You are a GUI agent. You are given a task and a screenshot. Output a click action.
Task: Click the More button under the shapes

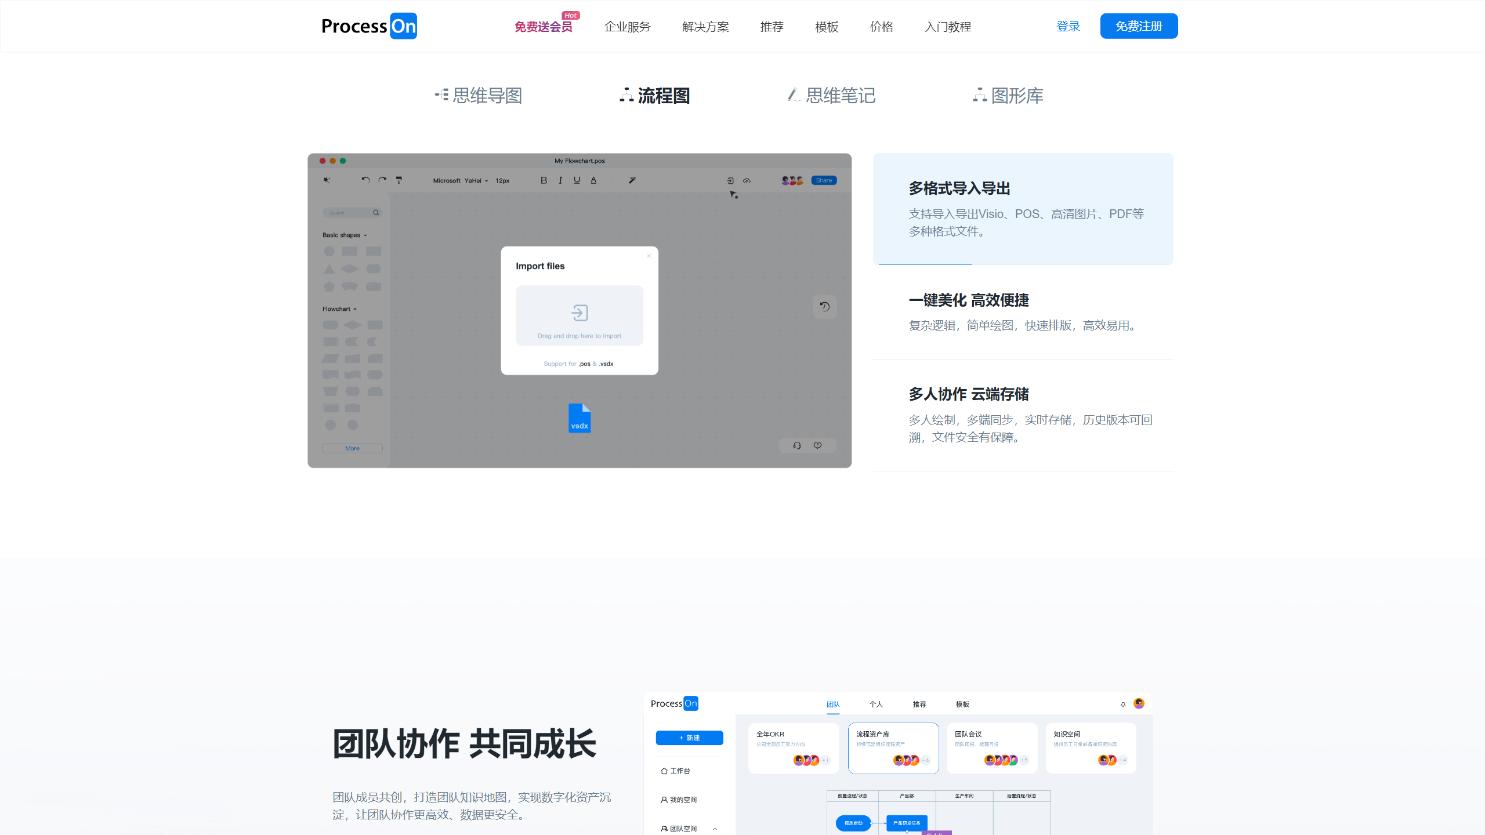(352, 448)
